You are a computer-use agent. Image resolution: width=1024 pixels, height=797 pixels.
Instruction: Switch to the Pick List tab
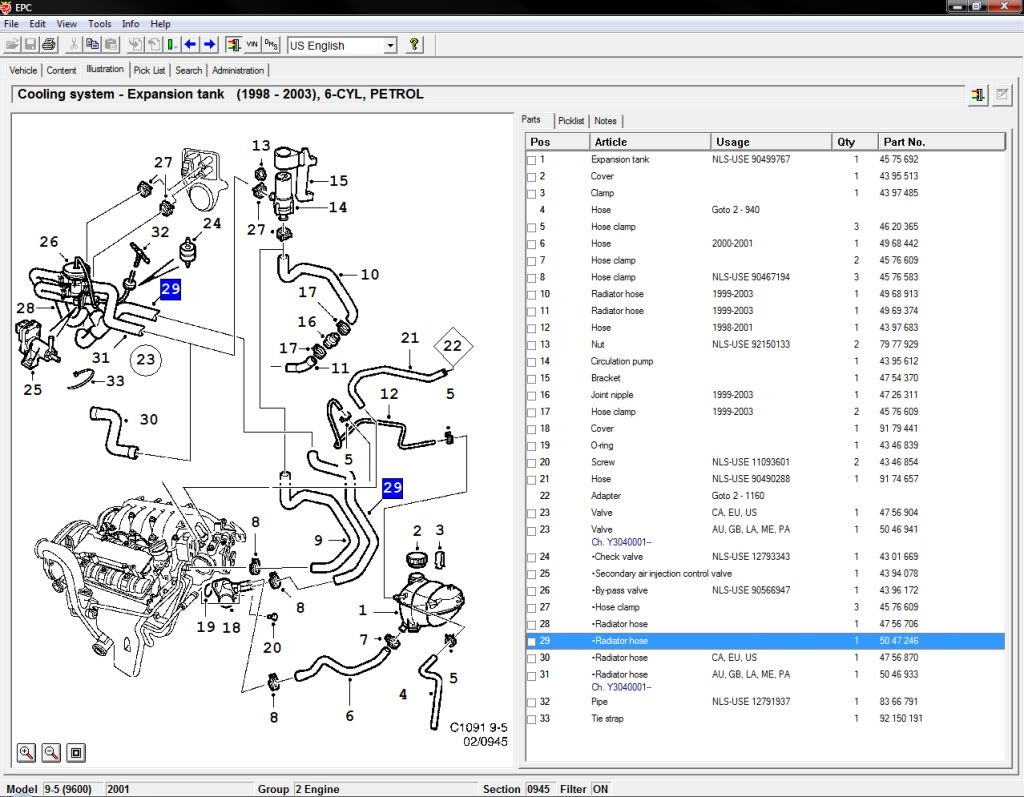(x=150, y=70)
